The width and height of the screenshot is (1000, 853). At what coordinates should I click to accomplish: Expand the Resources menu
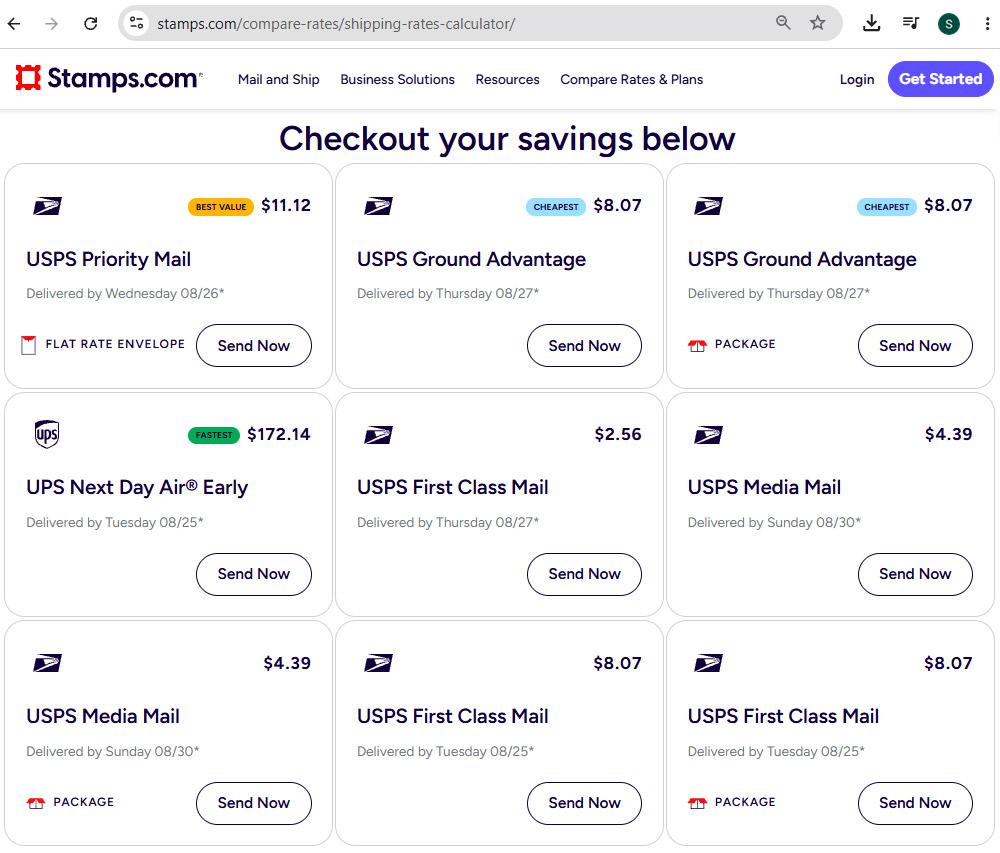[508, 80]
